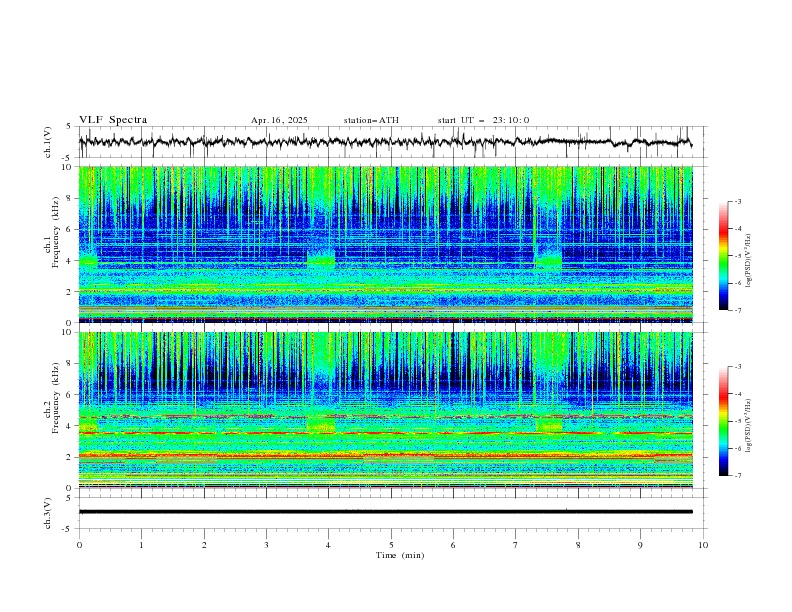The height and width of the screenshot is (612, 792).
Task: Click the time axis tick label '3'
Action: coord(266,545)
